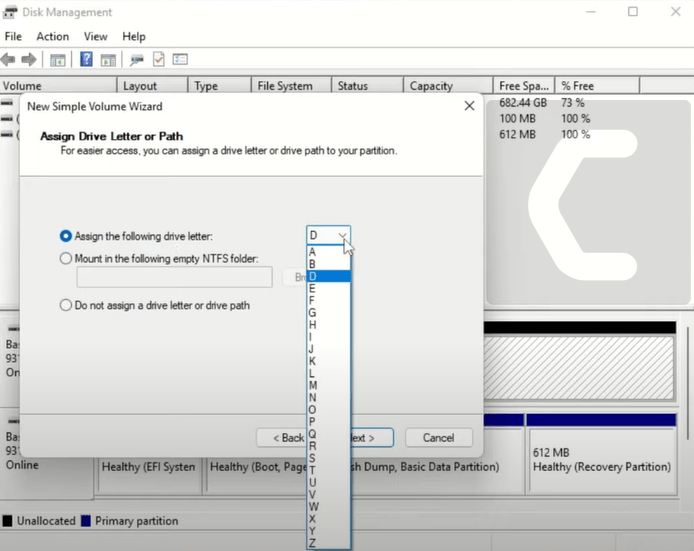Click the Connect/Refresh disk toolbar icon
The width and height of the screenshot is (694, 551).
137,60
